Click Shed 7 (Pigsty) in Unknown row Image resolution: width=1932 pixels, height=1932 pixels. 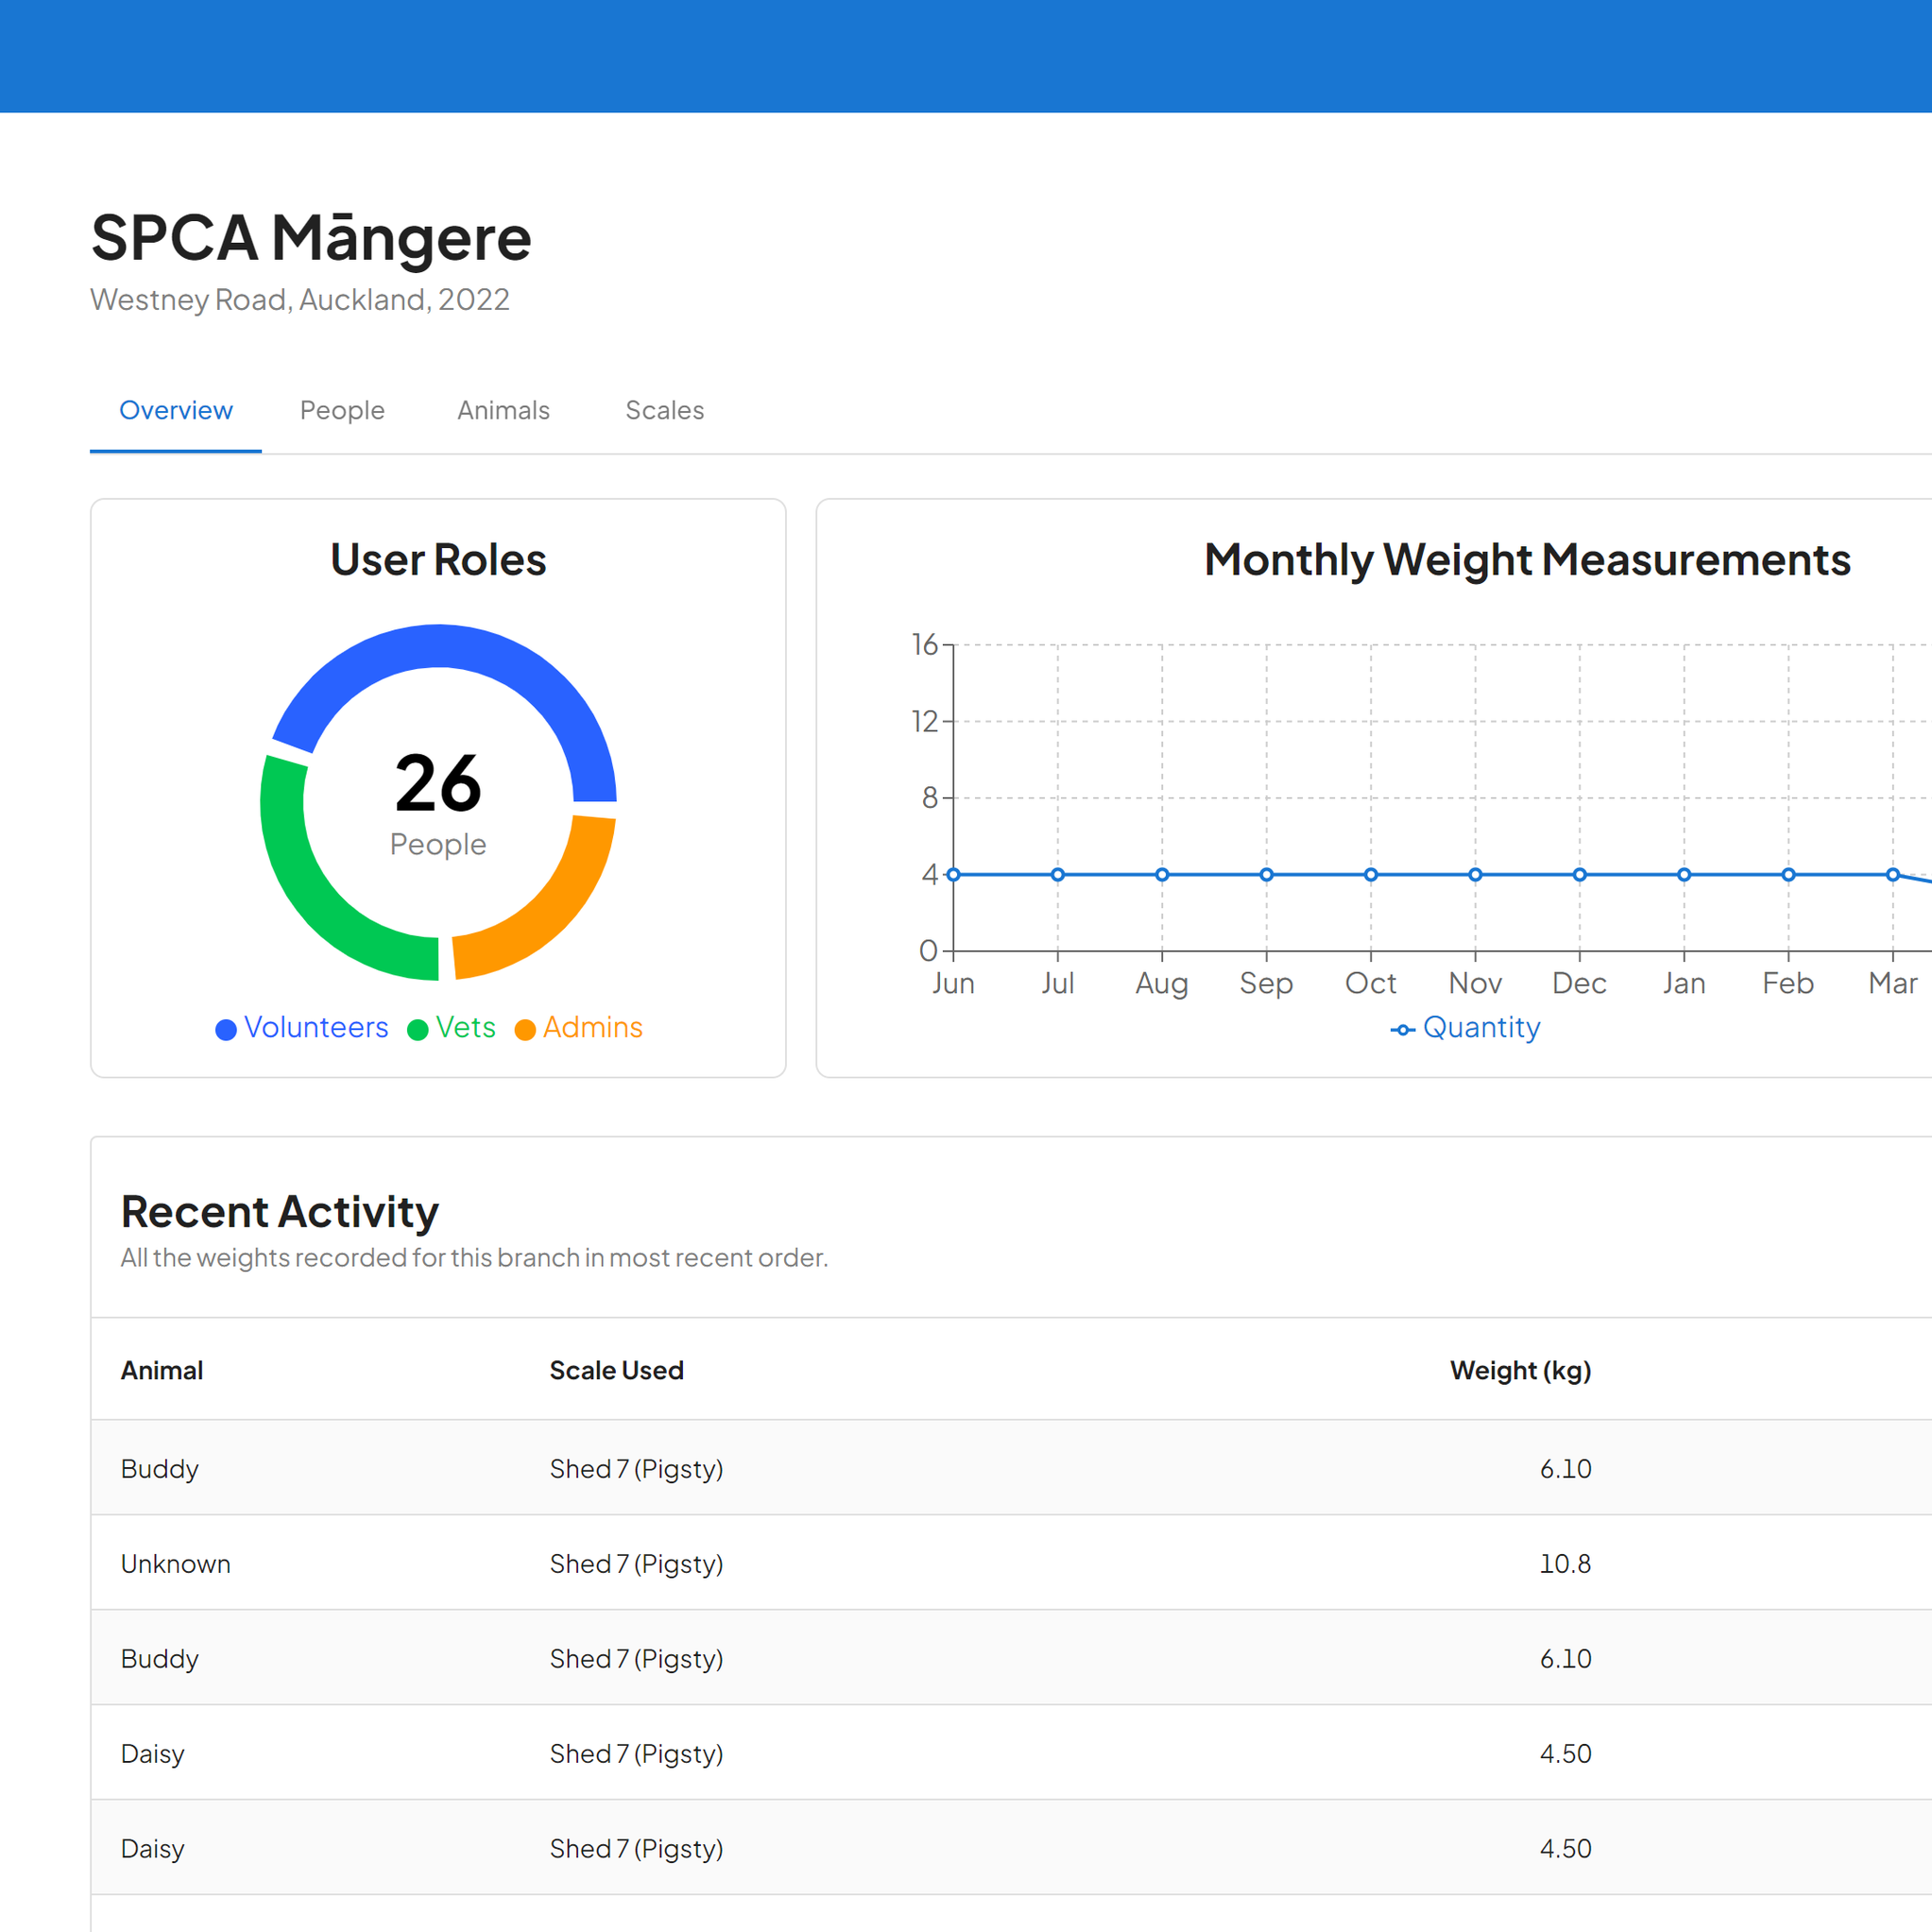click(x=636, y=1564)
